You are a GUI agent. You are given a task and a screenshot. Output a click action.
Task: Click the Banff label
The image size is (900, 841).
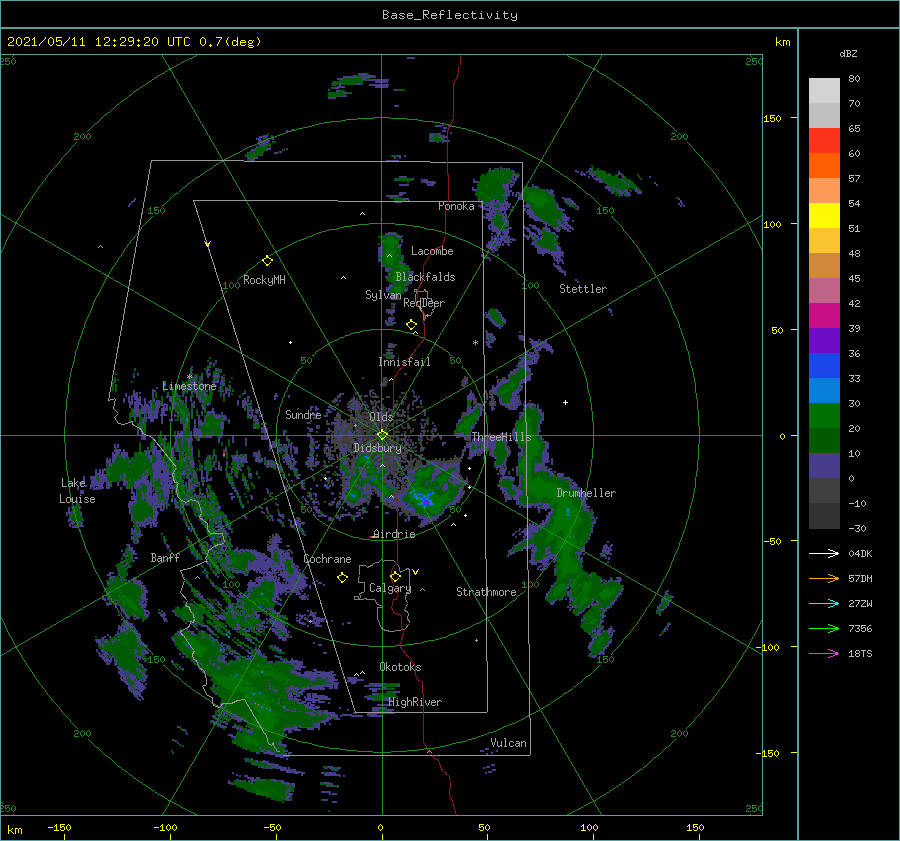[x=165, y=557]
